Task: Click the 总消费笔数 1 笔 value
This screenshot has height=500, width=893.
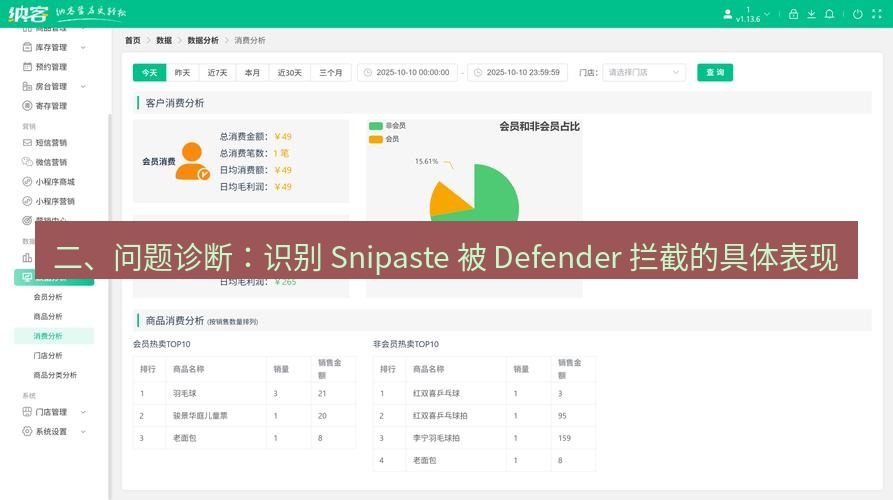Action: tap(281, 153)
